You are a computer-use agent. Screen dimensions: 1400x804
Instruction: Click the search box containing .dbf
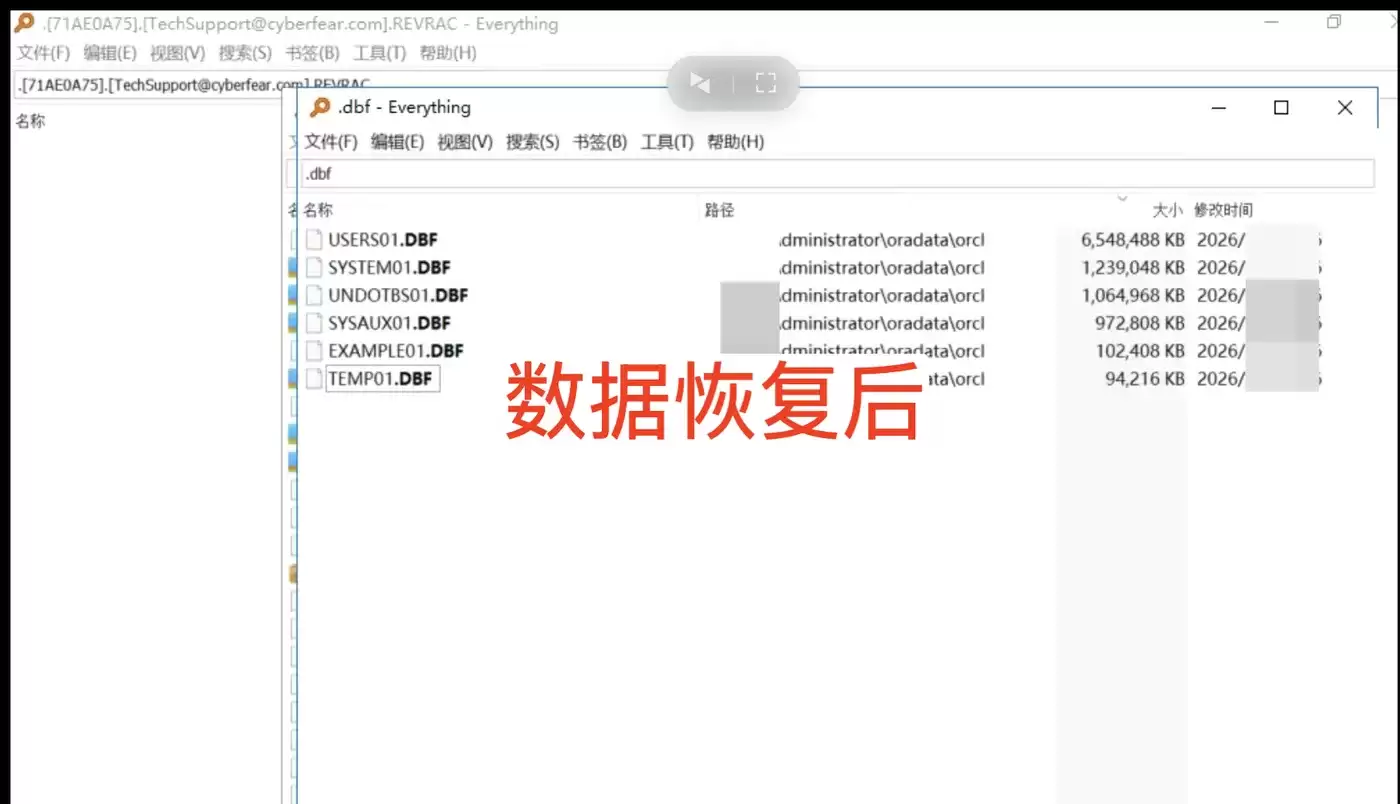838,173
